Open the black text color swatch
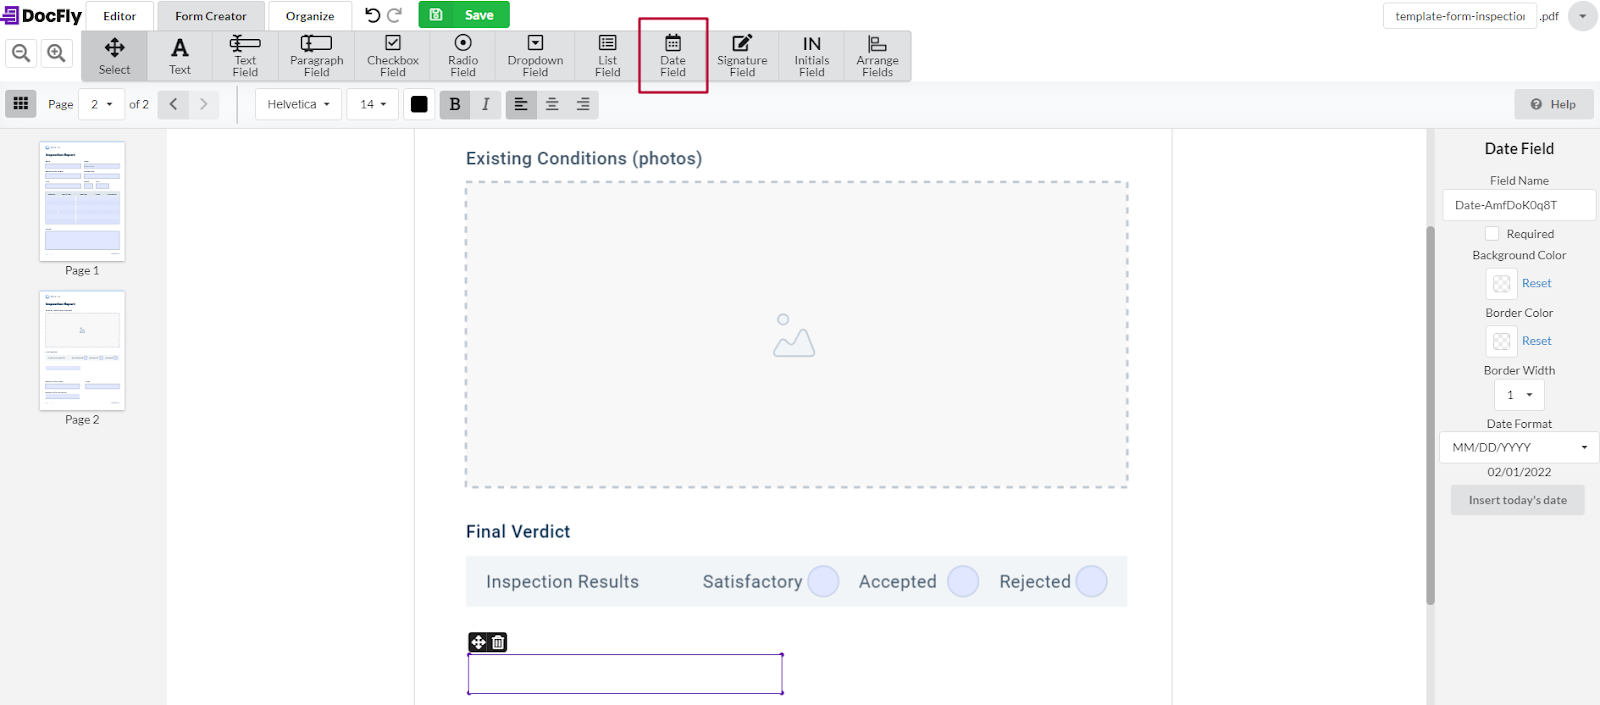The width and height of the screenshot is (1600, 705). [x=419, y=104]
